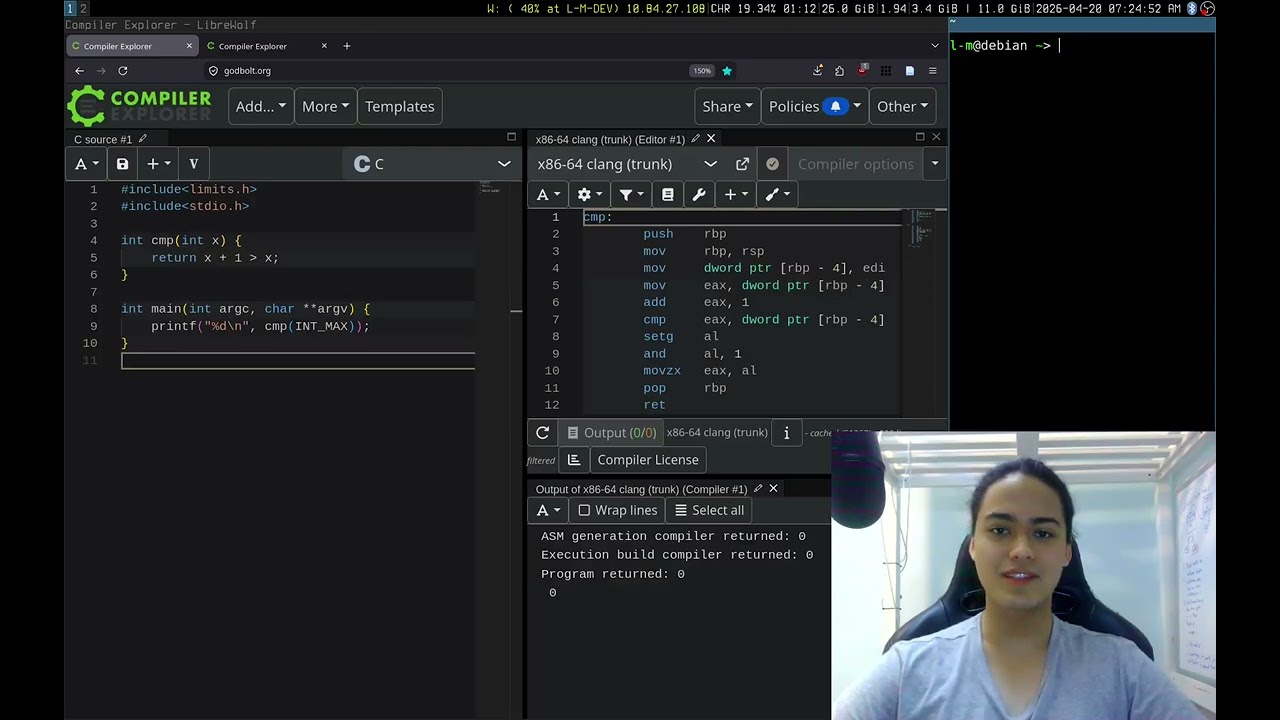Click the source editor minimap
1280x720 pixels.
pos(489,187)
